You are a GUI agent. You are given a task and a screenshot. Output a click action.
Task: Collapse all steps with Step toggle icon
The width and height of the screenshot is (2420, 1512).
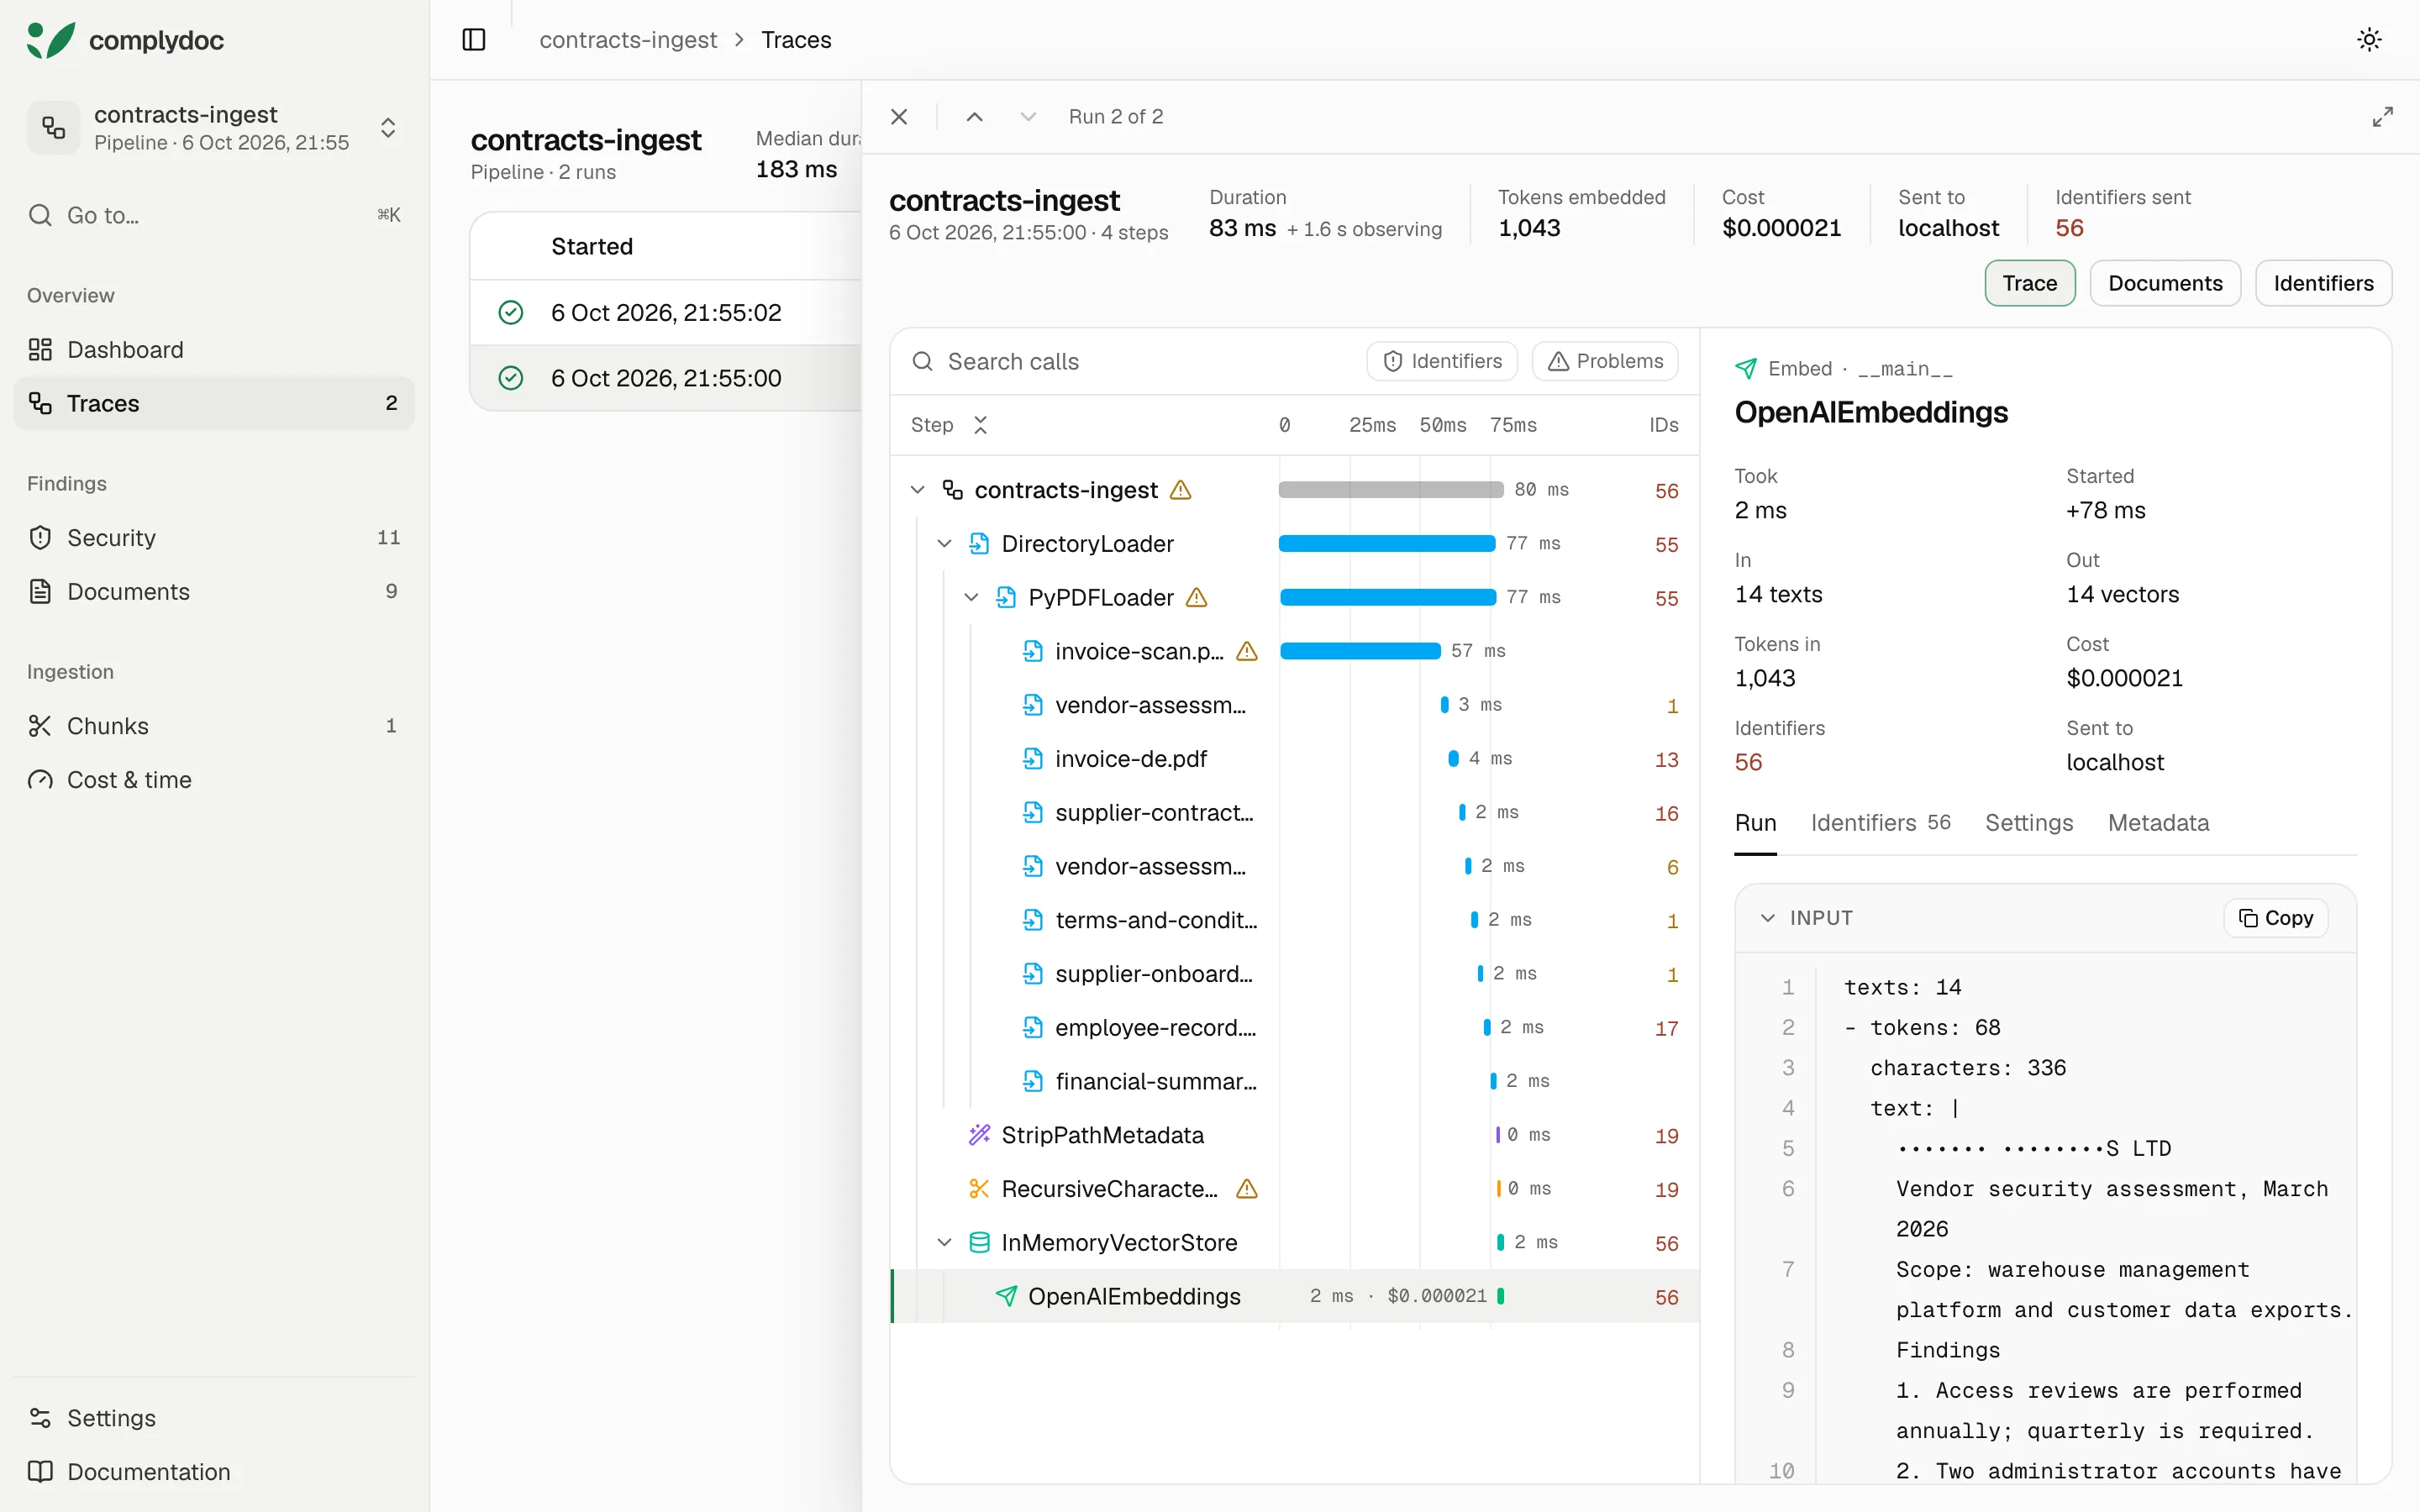point(981,425)
